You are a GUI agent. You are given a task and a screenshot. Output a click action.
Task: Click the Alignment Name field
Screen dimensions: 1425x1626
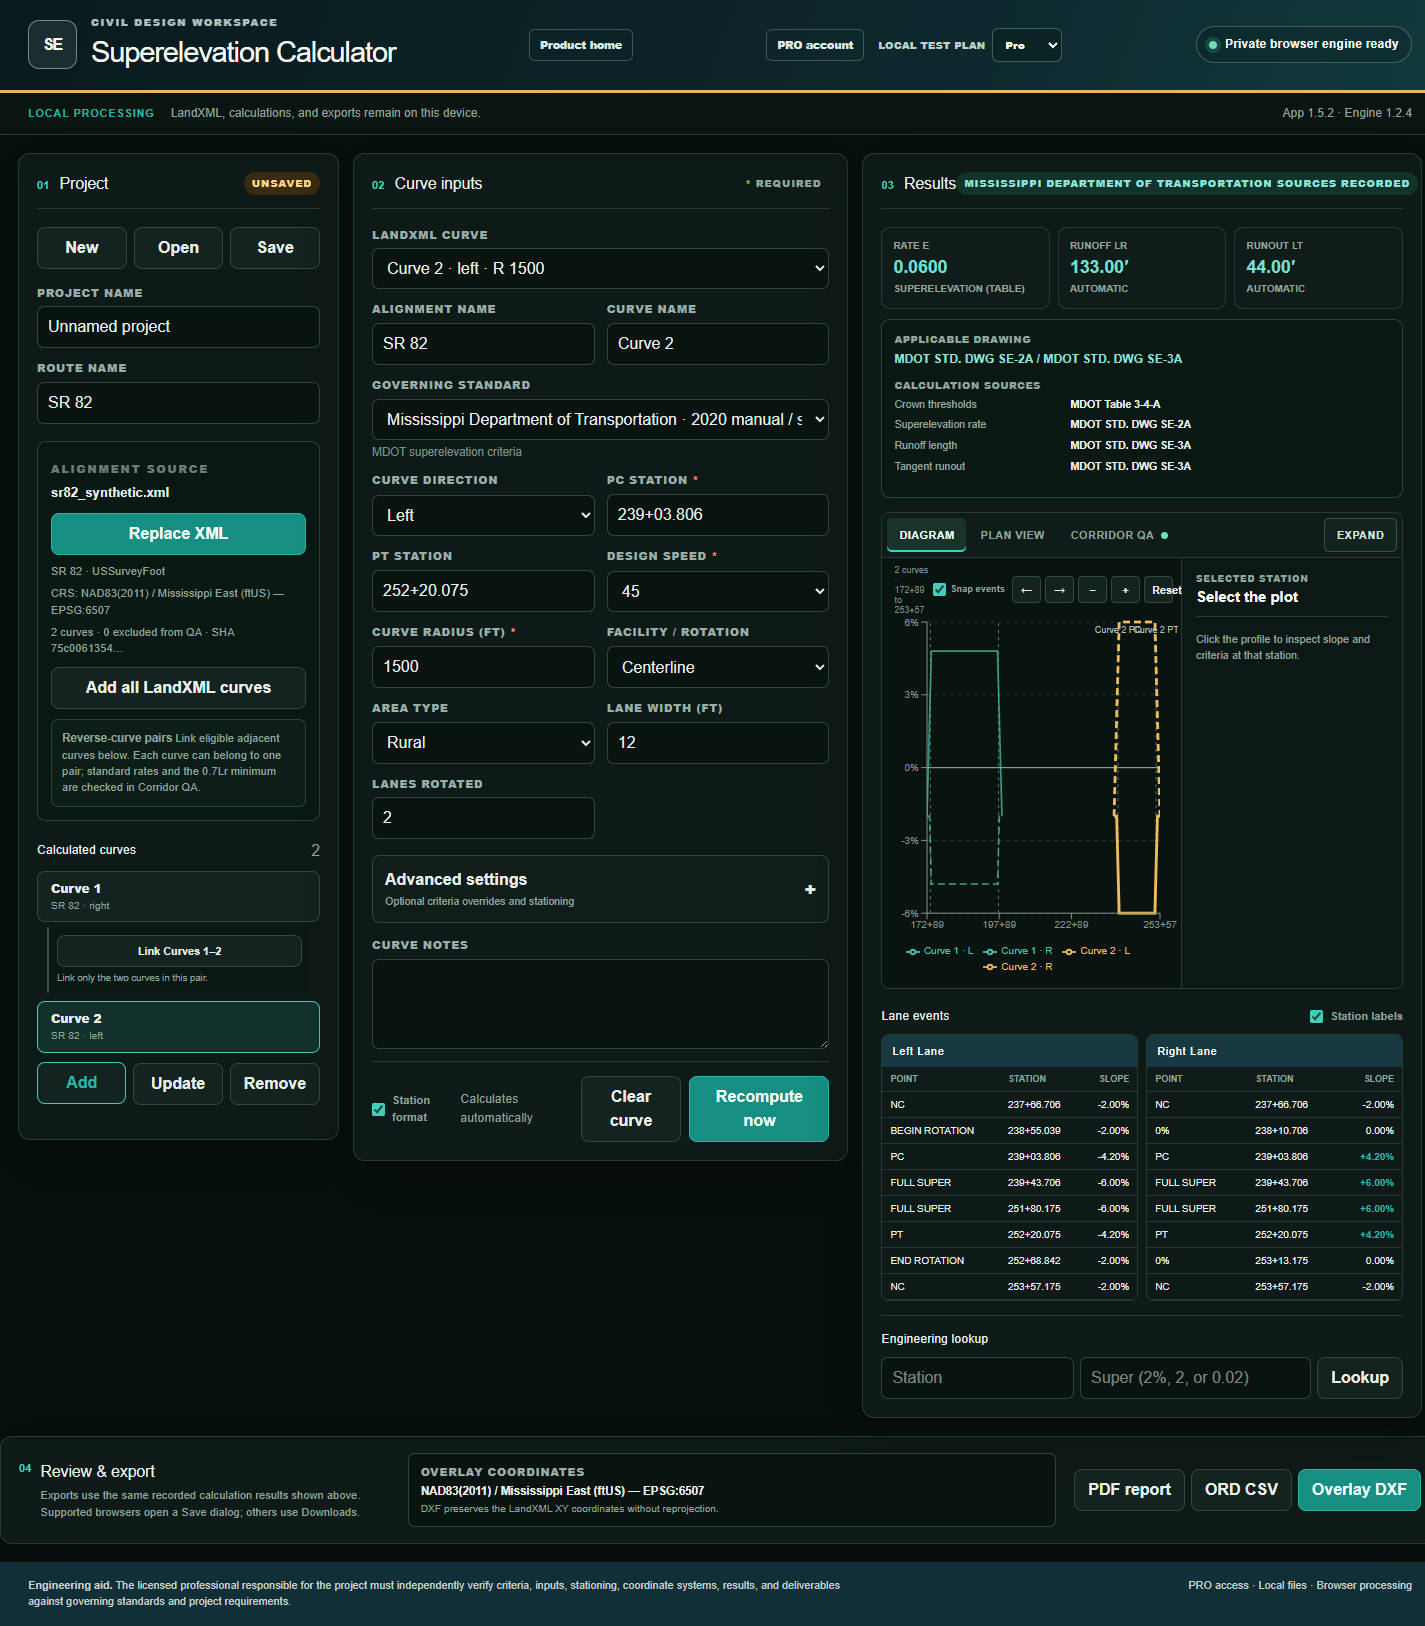coord(483,344)
